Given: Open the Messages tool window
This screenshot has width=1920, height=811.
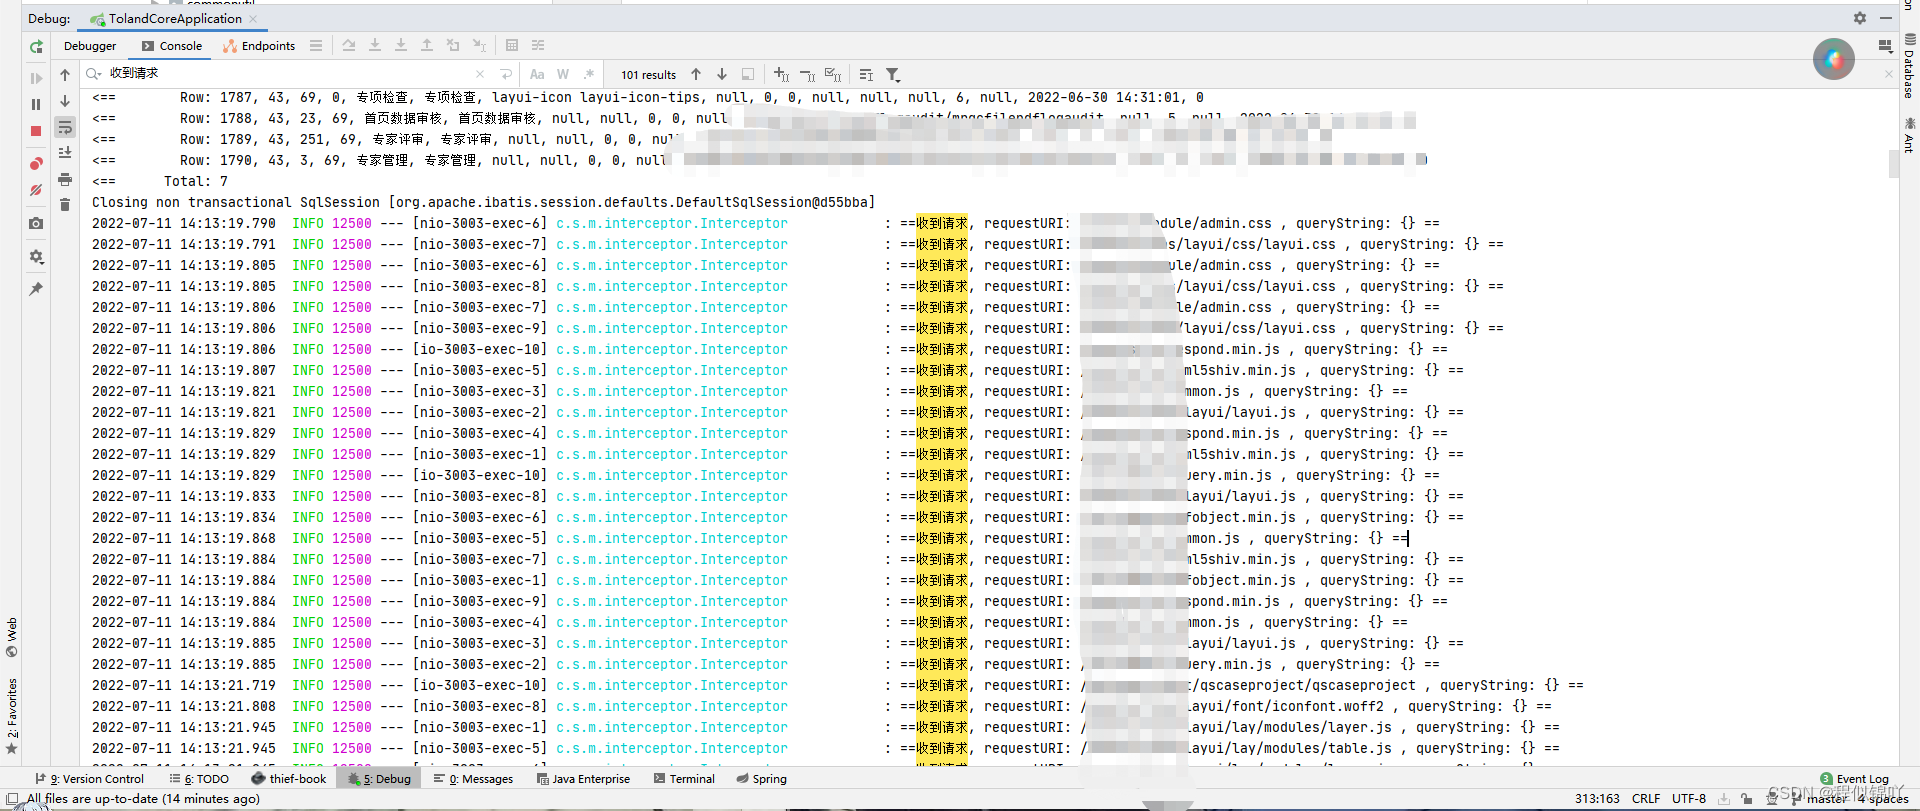Looking at the screenshot, I should point(473,779).
